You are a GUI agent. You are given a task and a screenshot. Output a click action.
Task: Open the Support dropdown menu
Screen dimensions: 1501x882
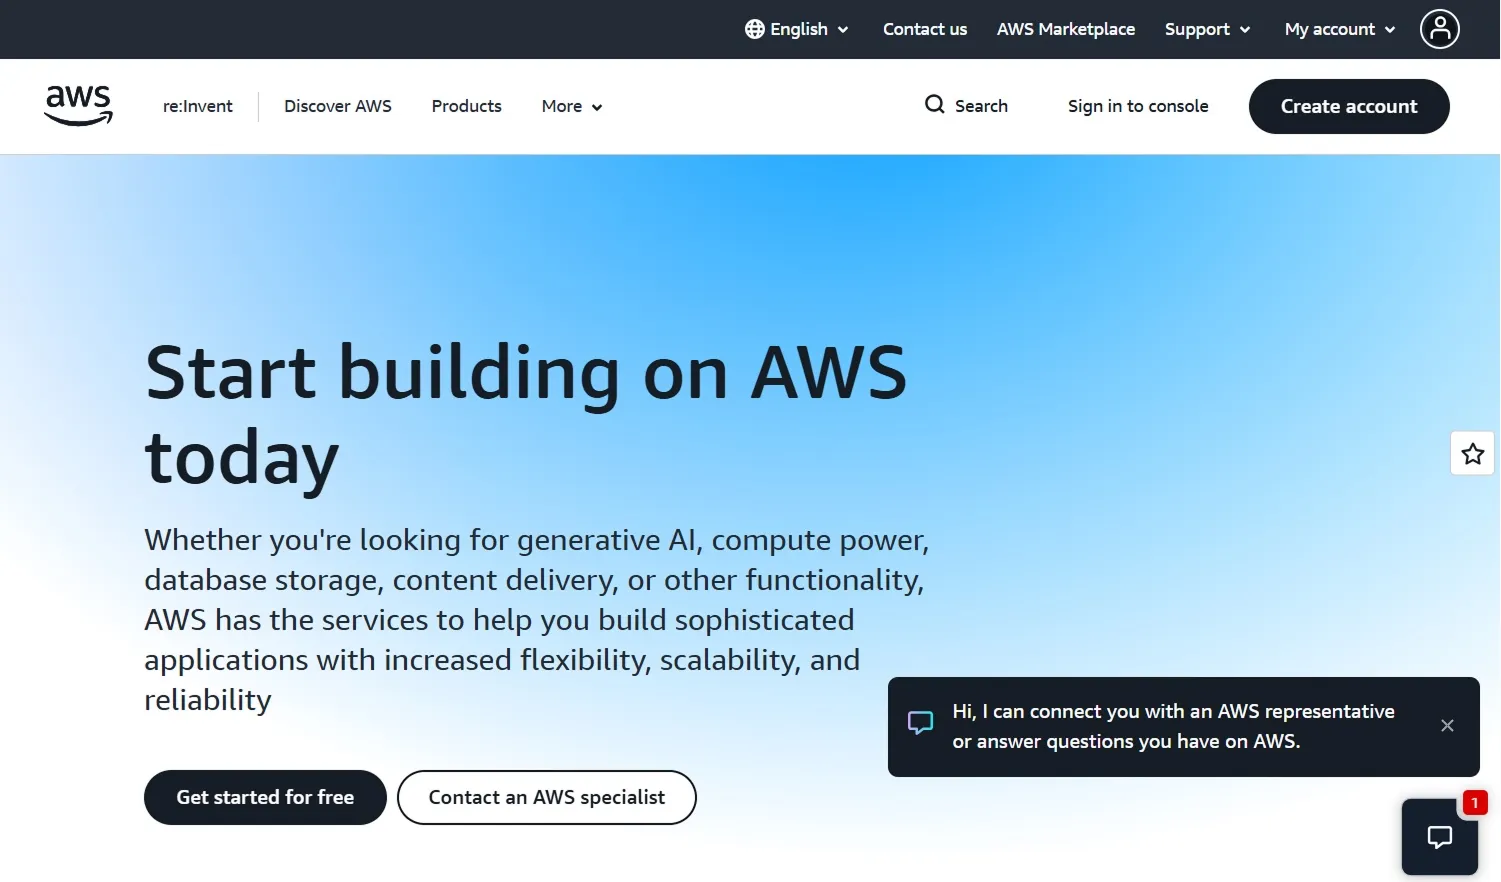(x=1207, y=29)
